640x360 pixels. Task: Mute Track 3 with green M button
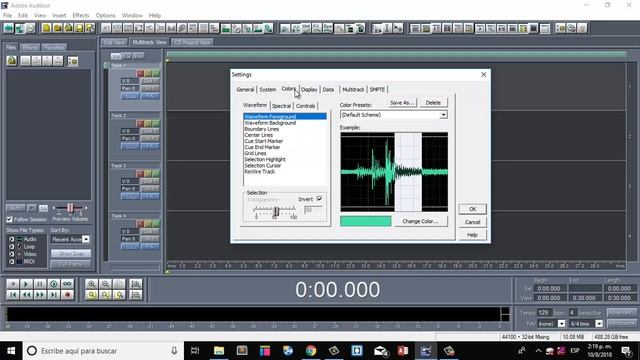tap(156, 174)
